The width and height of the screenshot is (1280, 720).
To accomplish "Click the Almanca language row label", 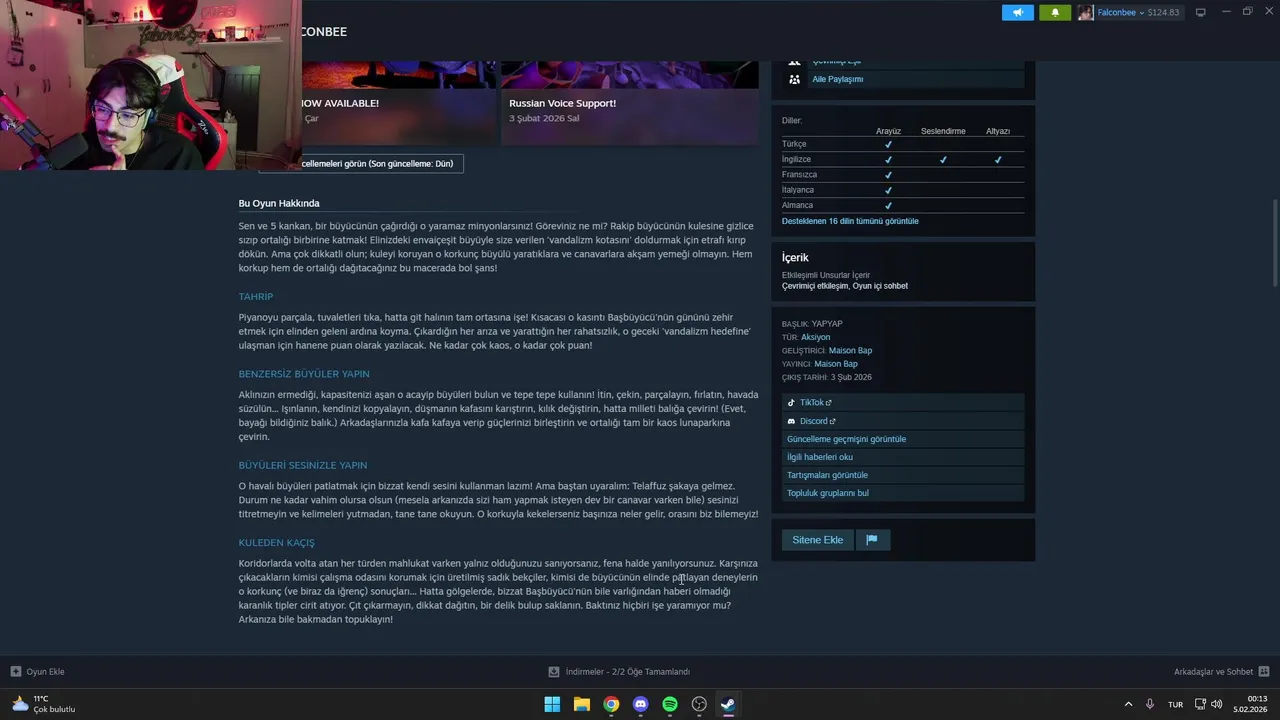I will tap(797, 205).
